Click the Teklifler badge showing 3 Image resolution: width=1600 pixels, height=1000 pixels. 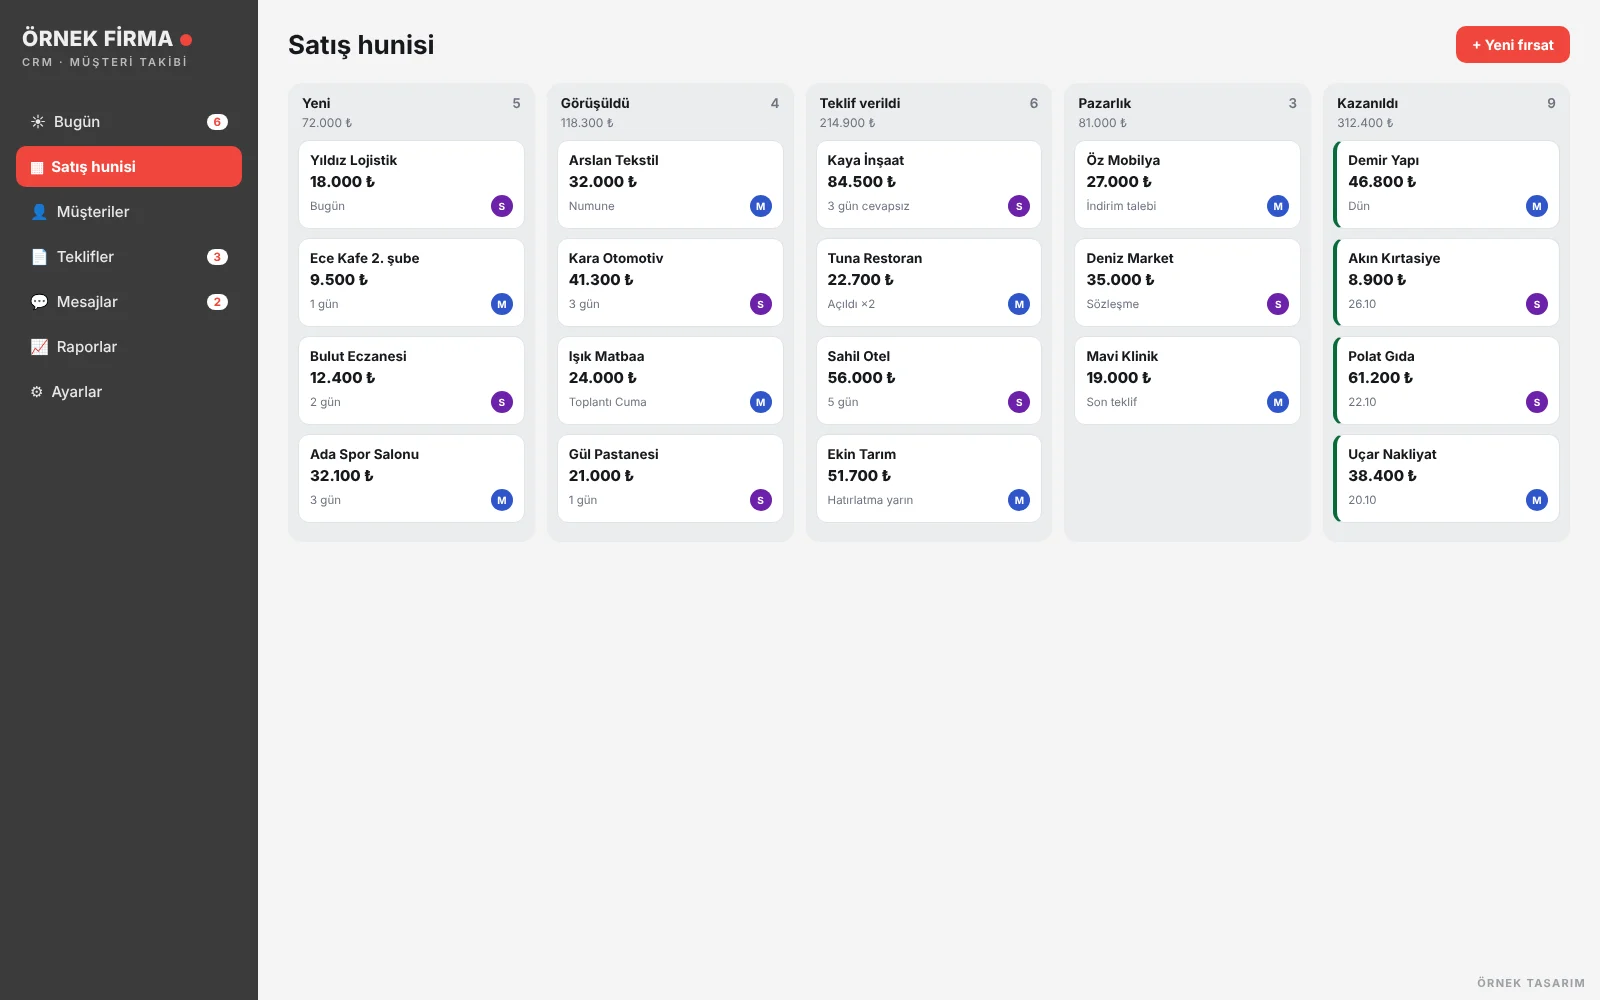(x=217, y=257)
